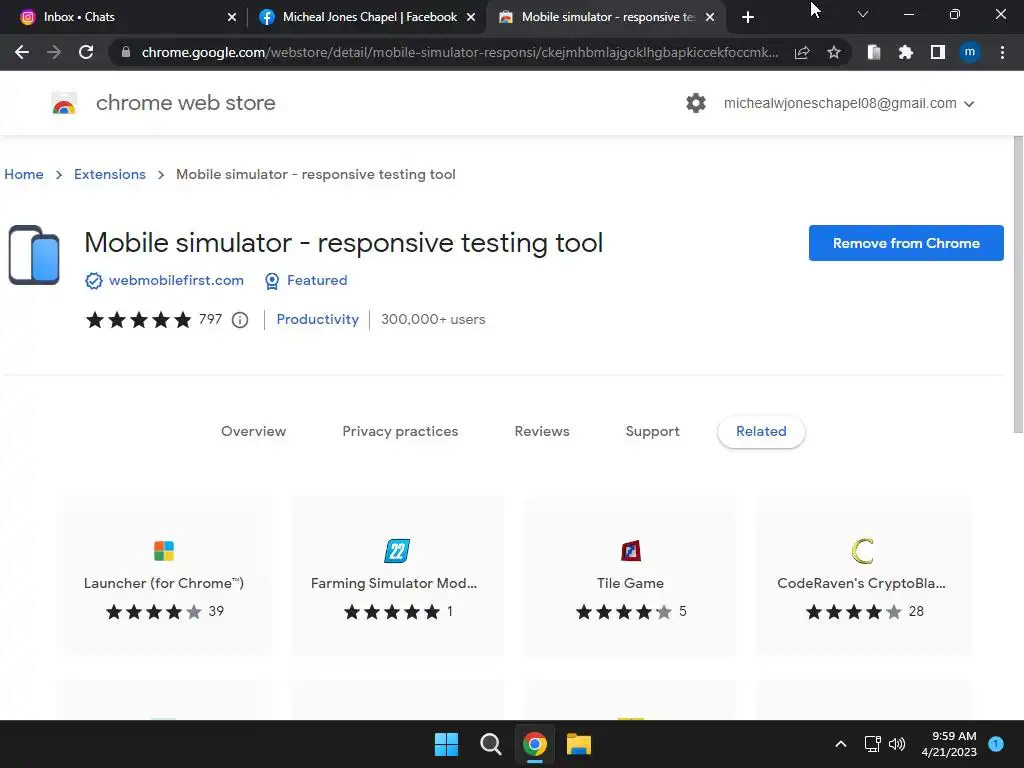Select the Related tab
Viewport: 1024px width, 768px height.
pos(761,432)
